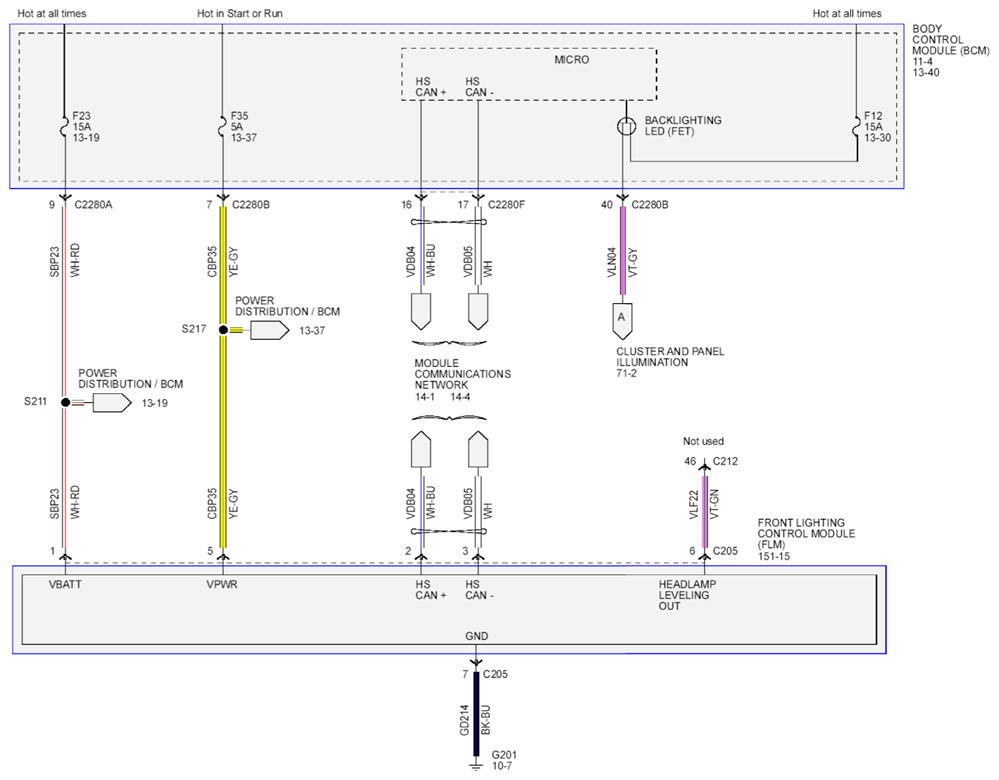
Task: Click the F23 15A fuse symbol
Action: pyautogui.click(x=64, y=126)
